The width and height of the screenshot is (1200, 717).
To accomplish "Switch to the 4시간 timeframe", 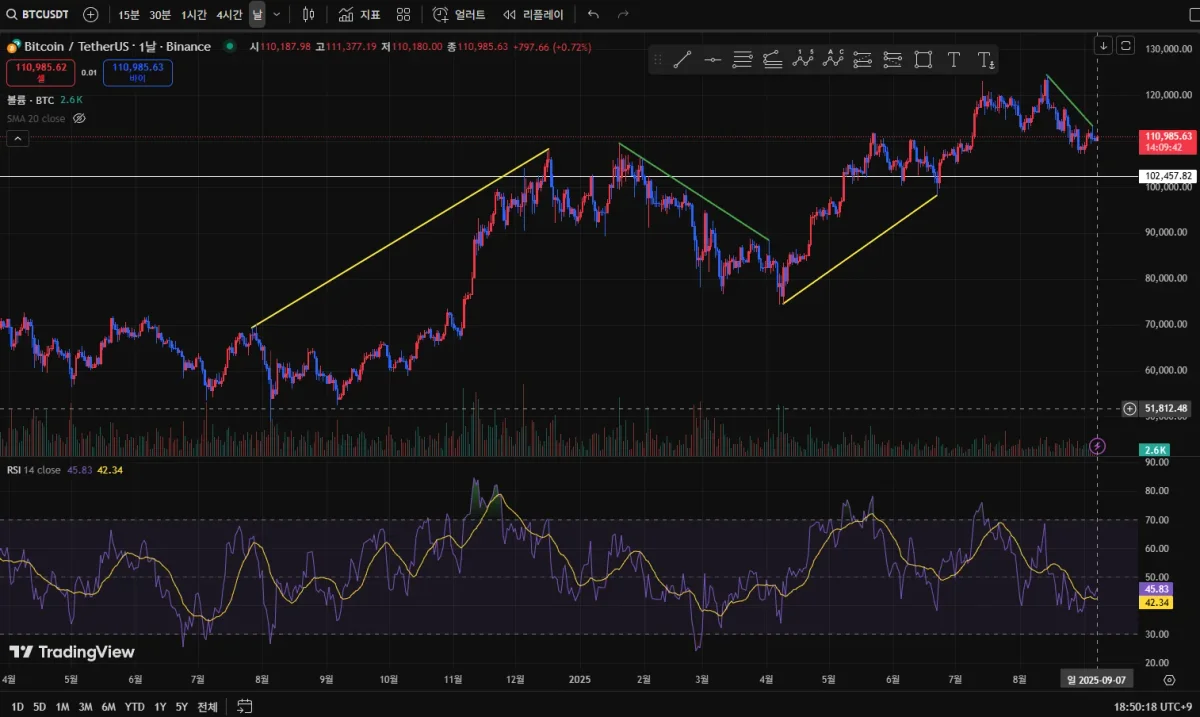I will 229,15.
